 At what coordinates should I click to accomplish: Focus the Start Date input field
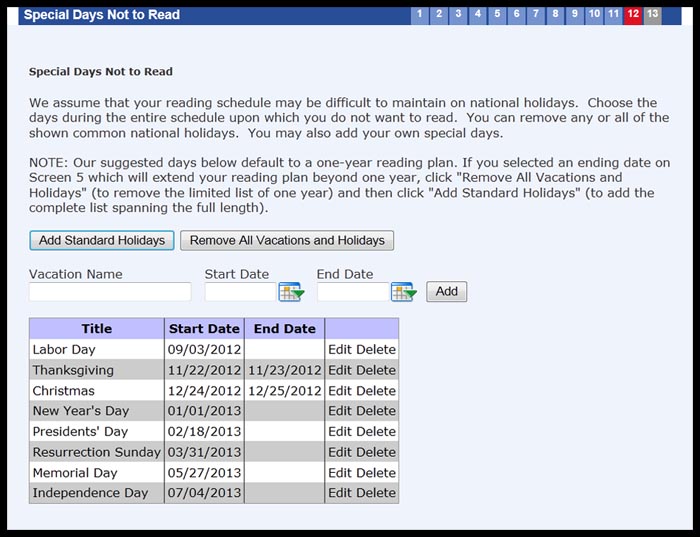240,291
